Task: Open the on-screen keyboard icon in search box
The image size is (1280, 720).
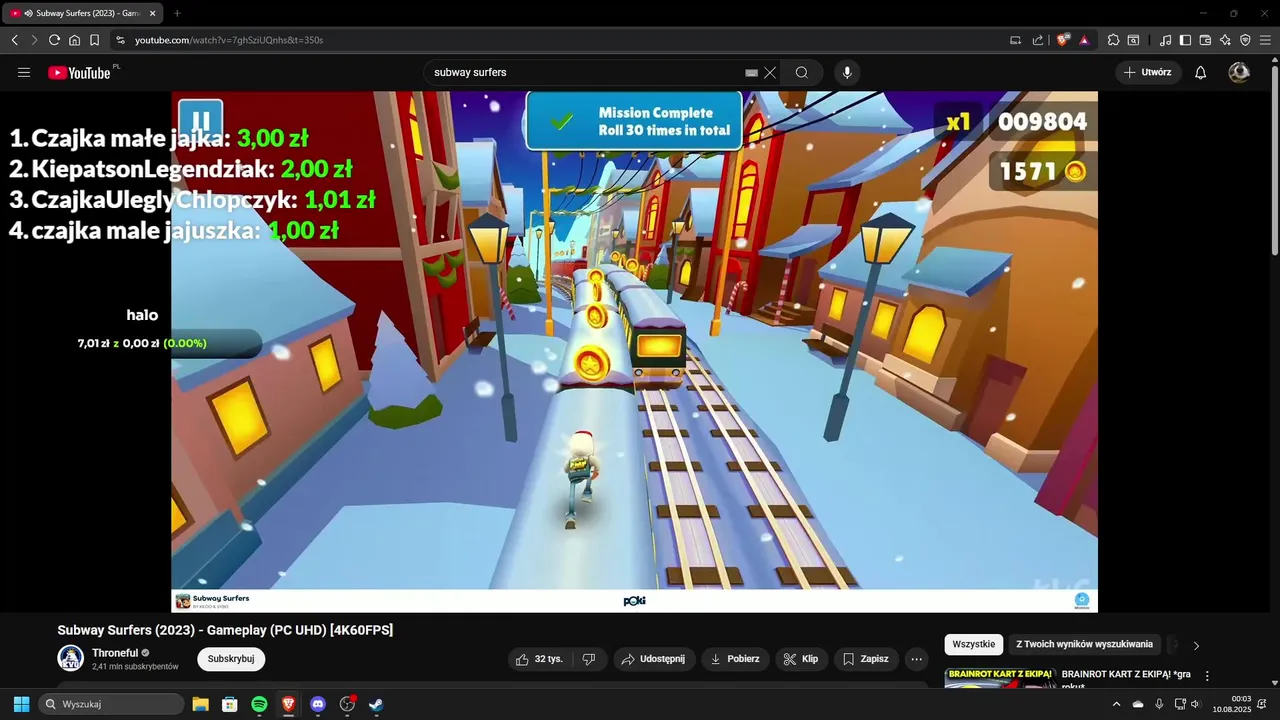Action: [752, 72]
